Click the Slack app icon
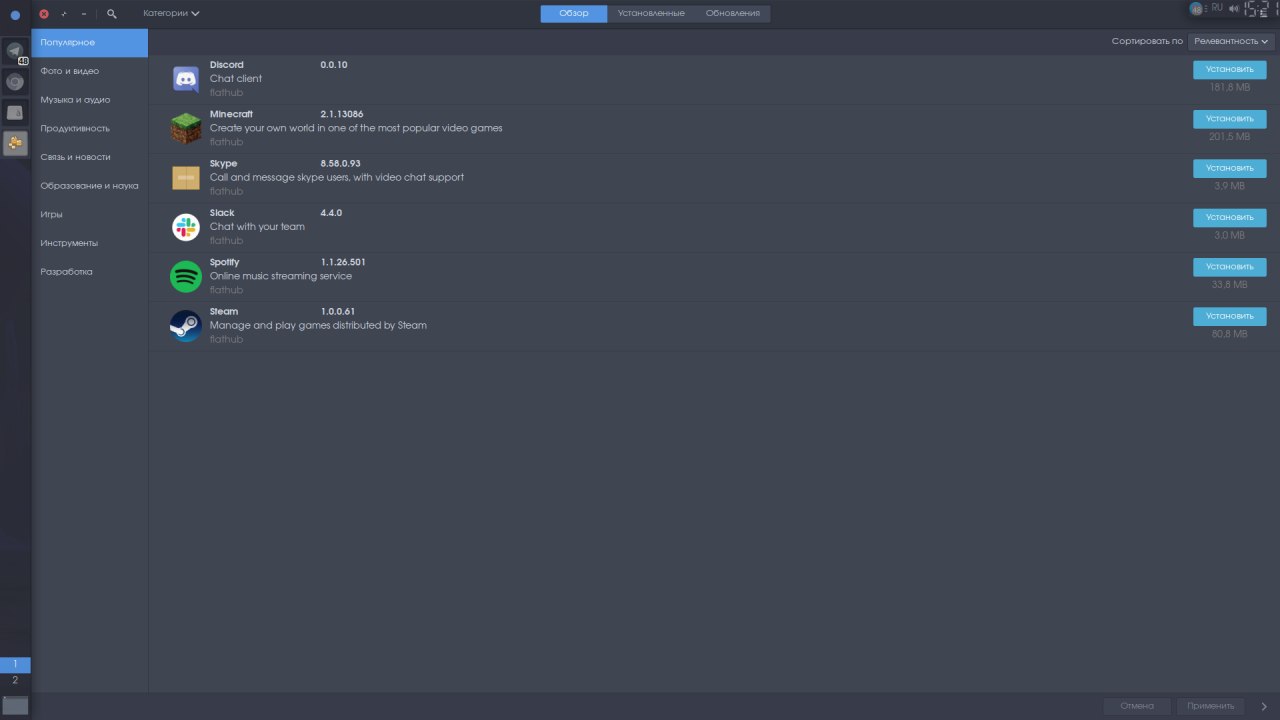 186,227
